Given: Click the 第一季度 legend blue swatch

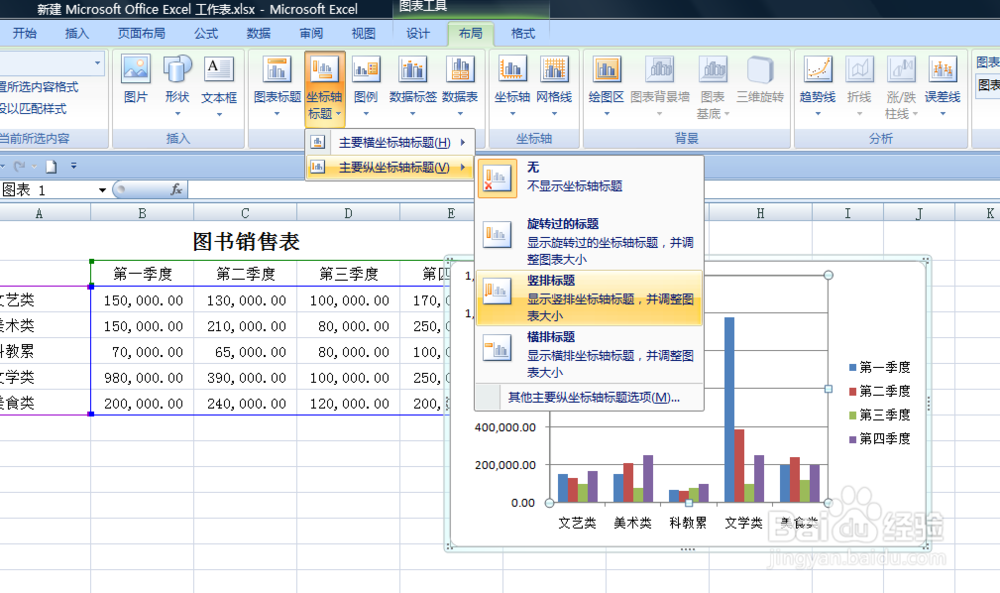Looking at the screenshot, I should click(853, 367).
